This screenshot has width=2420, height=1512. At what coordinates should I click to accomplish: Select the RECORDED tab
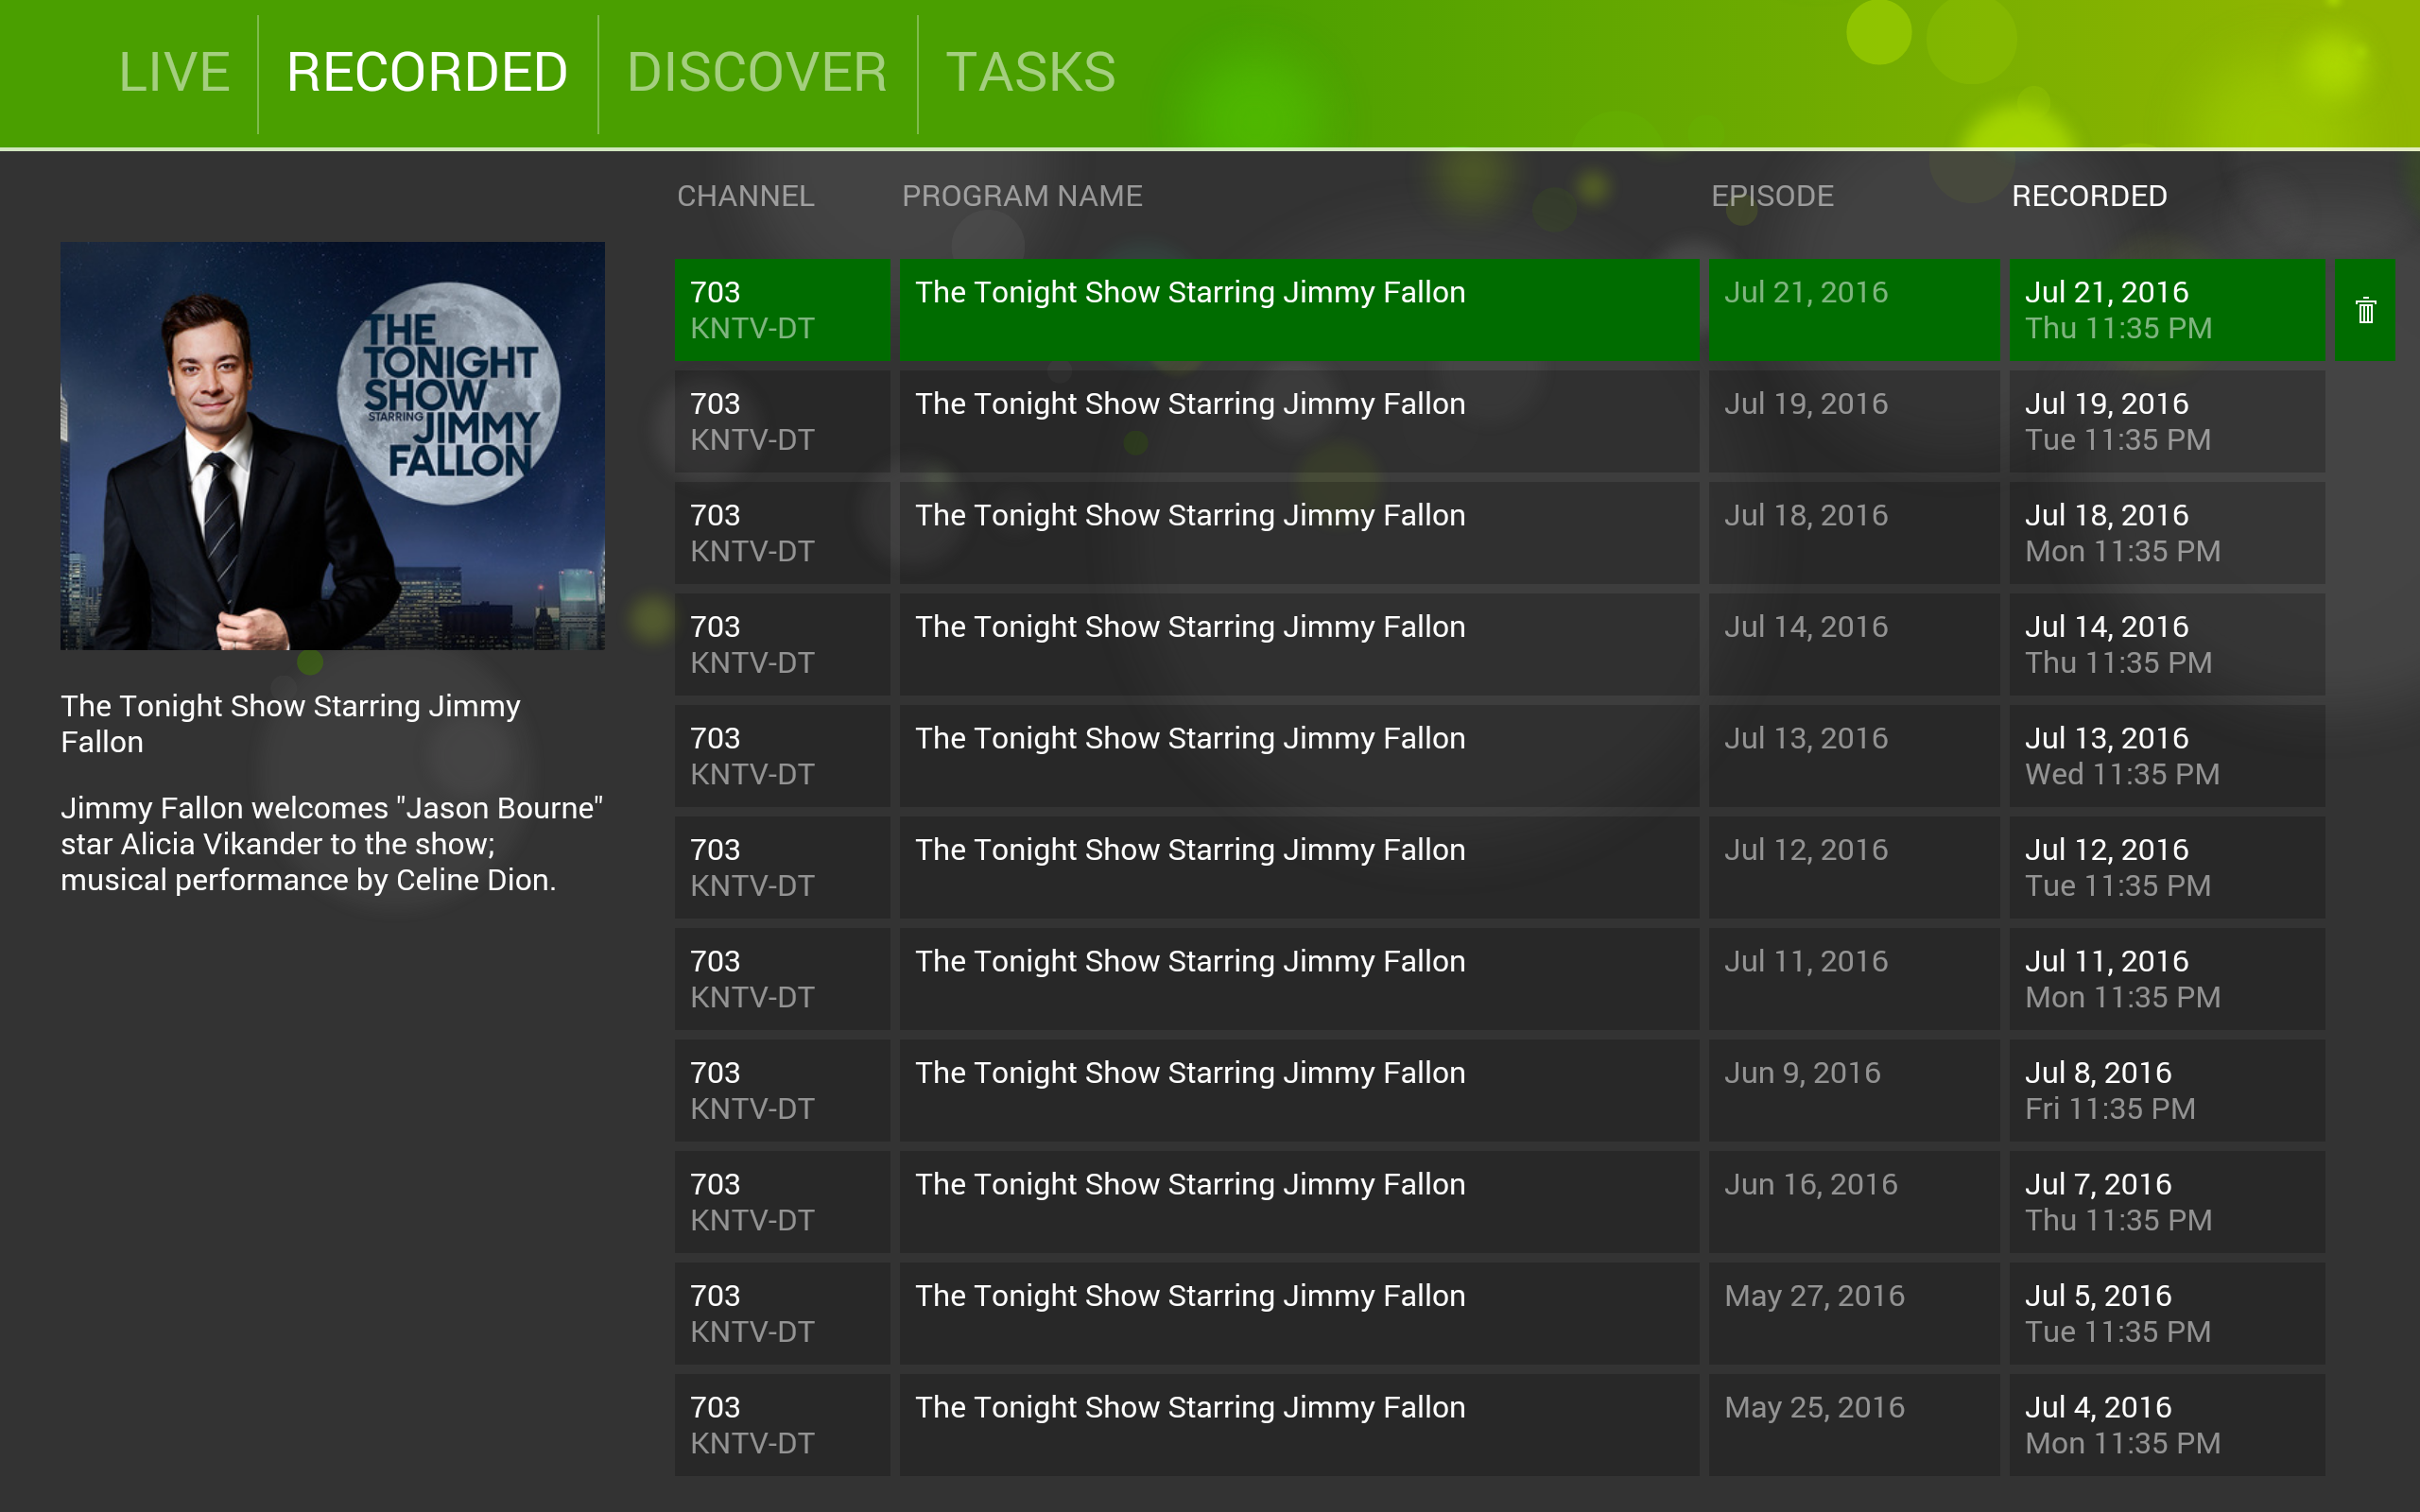(427, 73)
